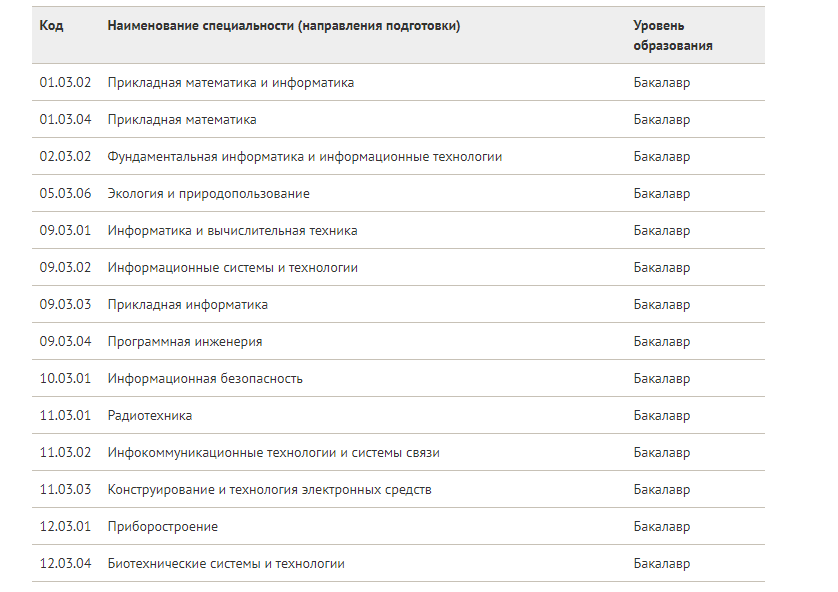Click the 'Радиотехника' specialty name
Viewport: 838px width, 592px height.
[x=149, y=416]
